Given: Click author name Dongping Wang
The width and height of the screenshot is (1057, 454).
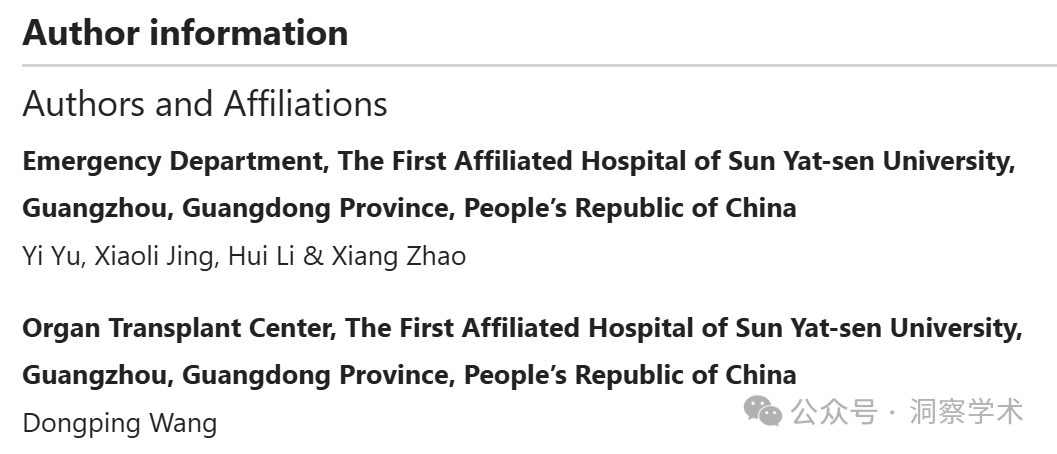Looking at the screenshot, I should (x=120, y=424).
